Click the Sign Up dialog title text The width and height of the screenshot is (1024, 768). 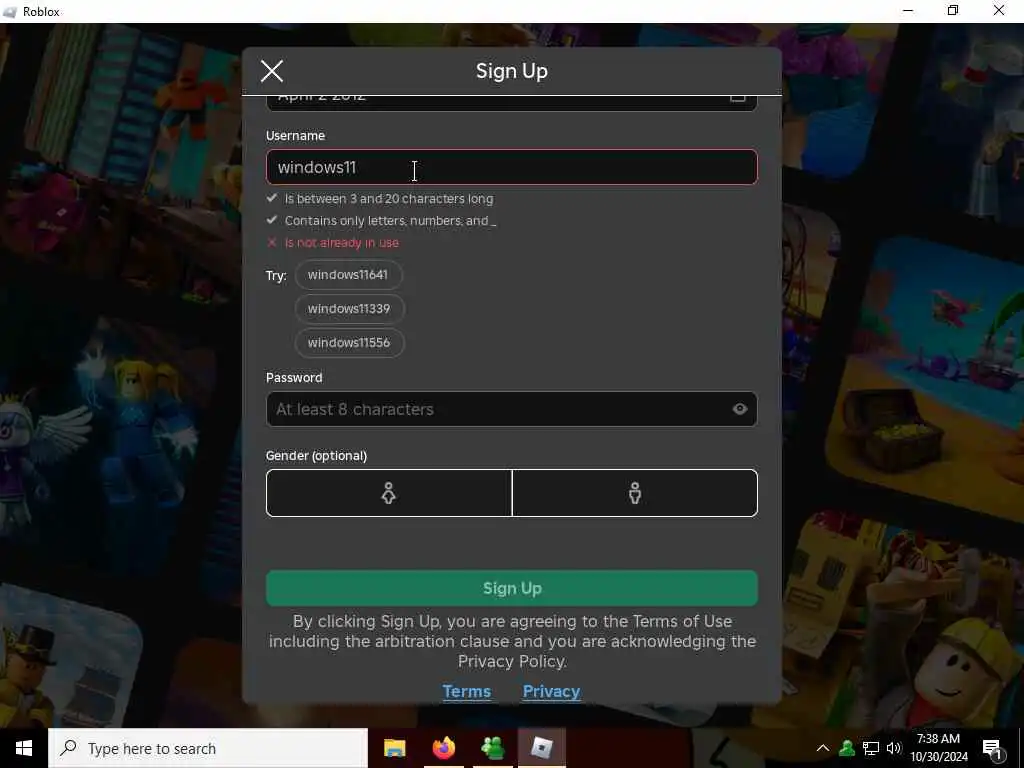(x=511, y=71)
